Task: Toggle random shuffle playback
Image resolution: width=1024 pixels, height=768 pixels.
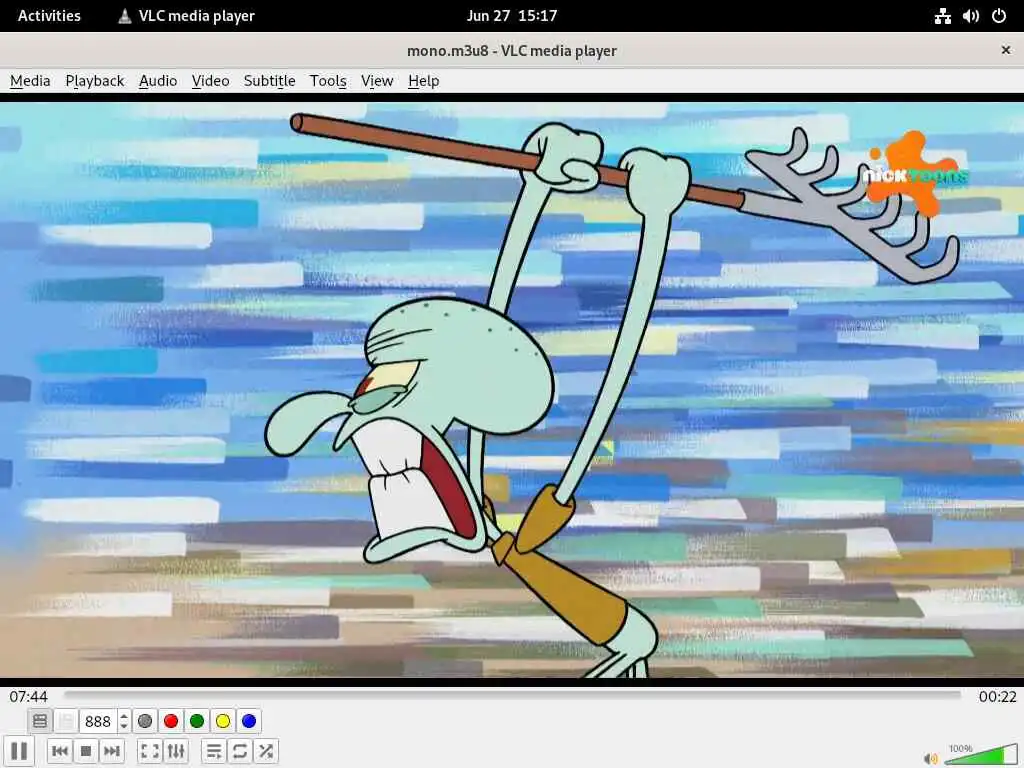Action: (266, 751)
